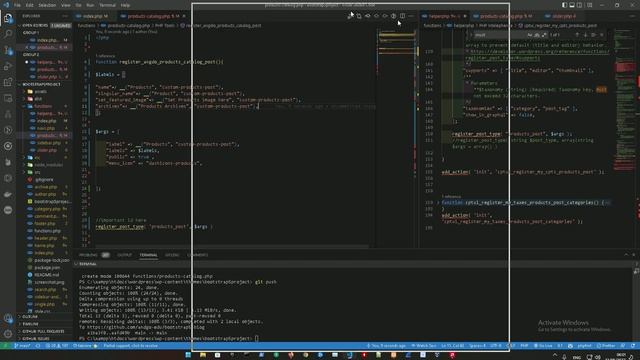Unfold function at line 159 in right editor

(438, 202)
